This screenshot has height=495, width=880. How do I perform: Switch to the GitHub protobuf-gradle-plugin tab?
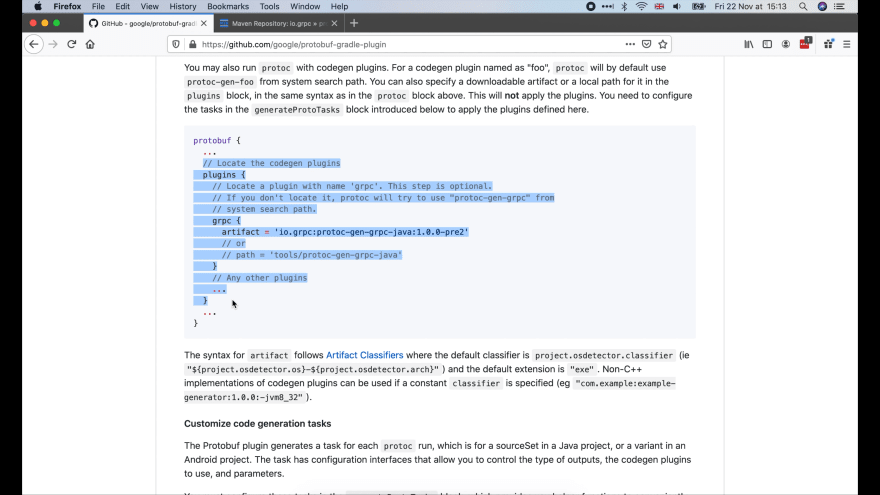pos(148,23)
